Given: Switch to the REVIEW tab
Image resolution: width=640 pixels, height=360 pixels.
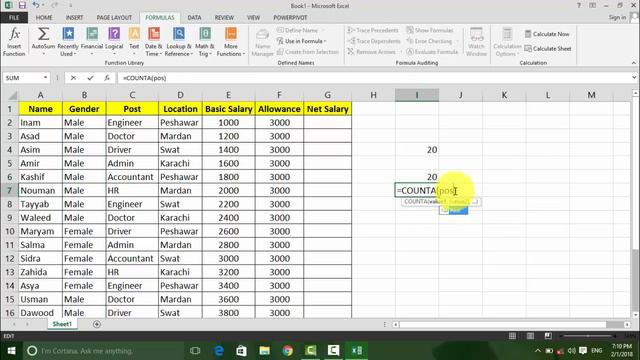Looking at the screenshot, I should [x=224, y=18].
